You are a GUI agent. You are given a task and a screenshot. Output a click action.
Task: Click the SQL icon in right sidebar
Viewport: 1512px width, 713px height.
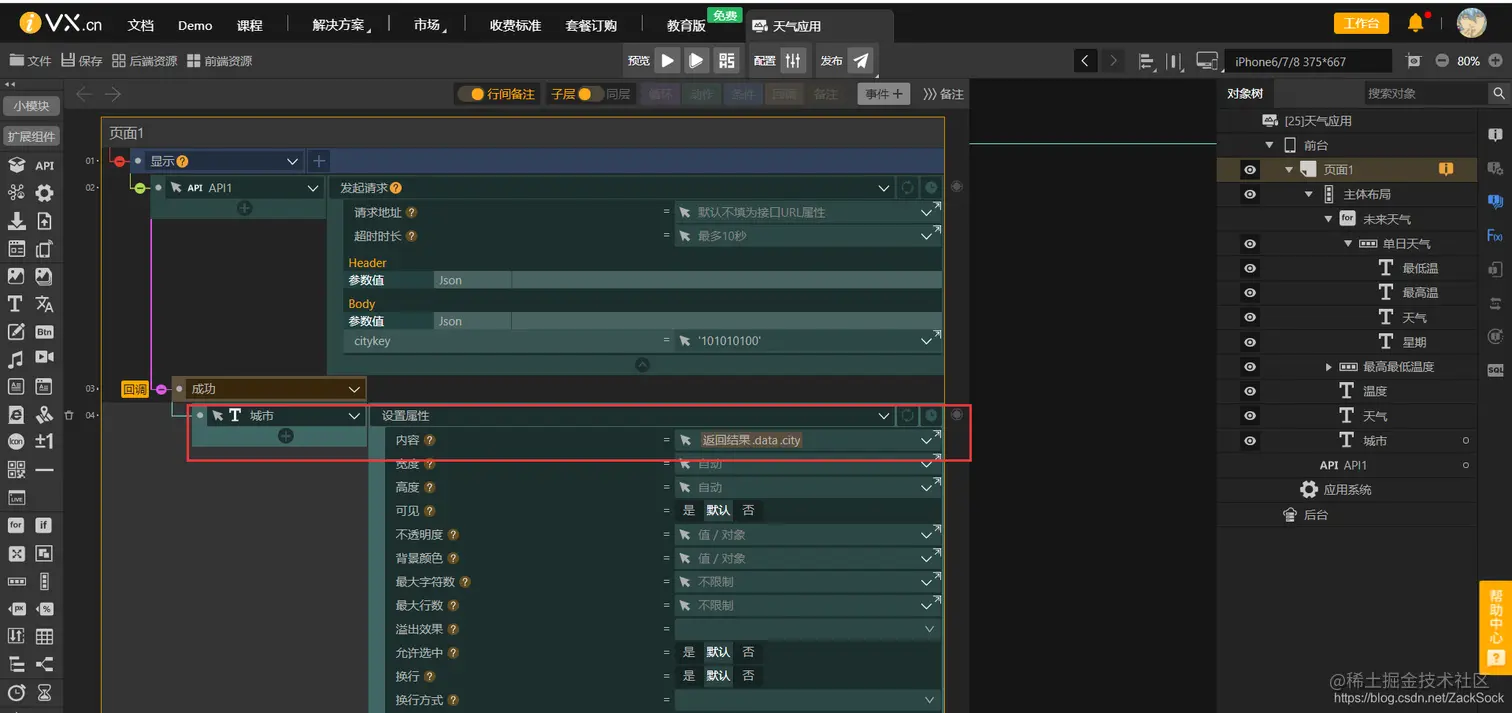coord(1495,370)
